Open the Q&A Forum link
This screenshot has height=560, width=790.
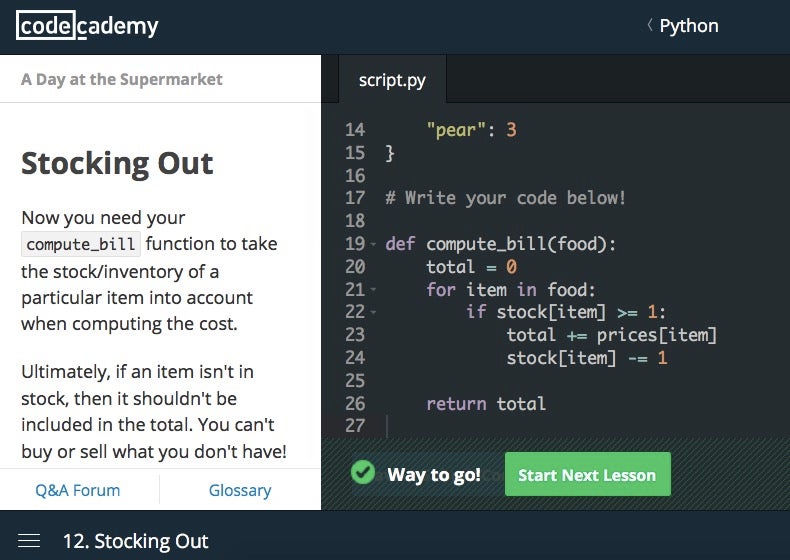pos(77,490)
